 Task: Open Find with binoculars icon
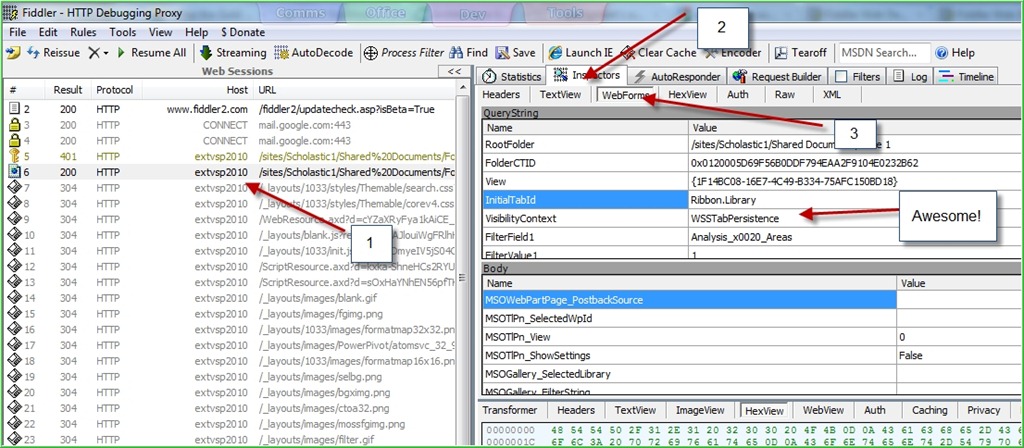[x=468, y=53]
